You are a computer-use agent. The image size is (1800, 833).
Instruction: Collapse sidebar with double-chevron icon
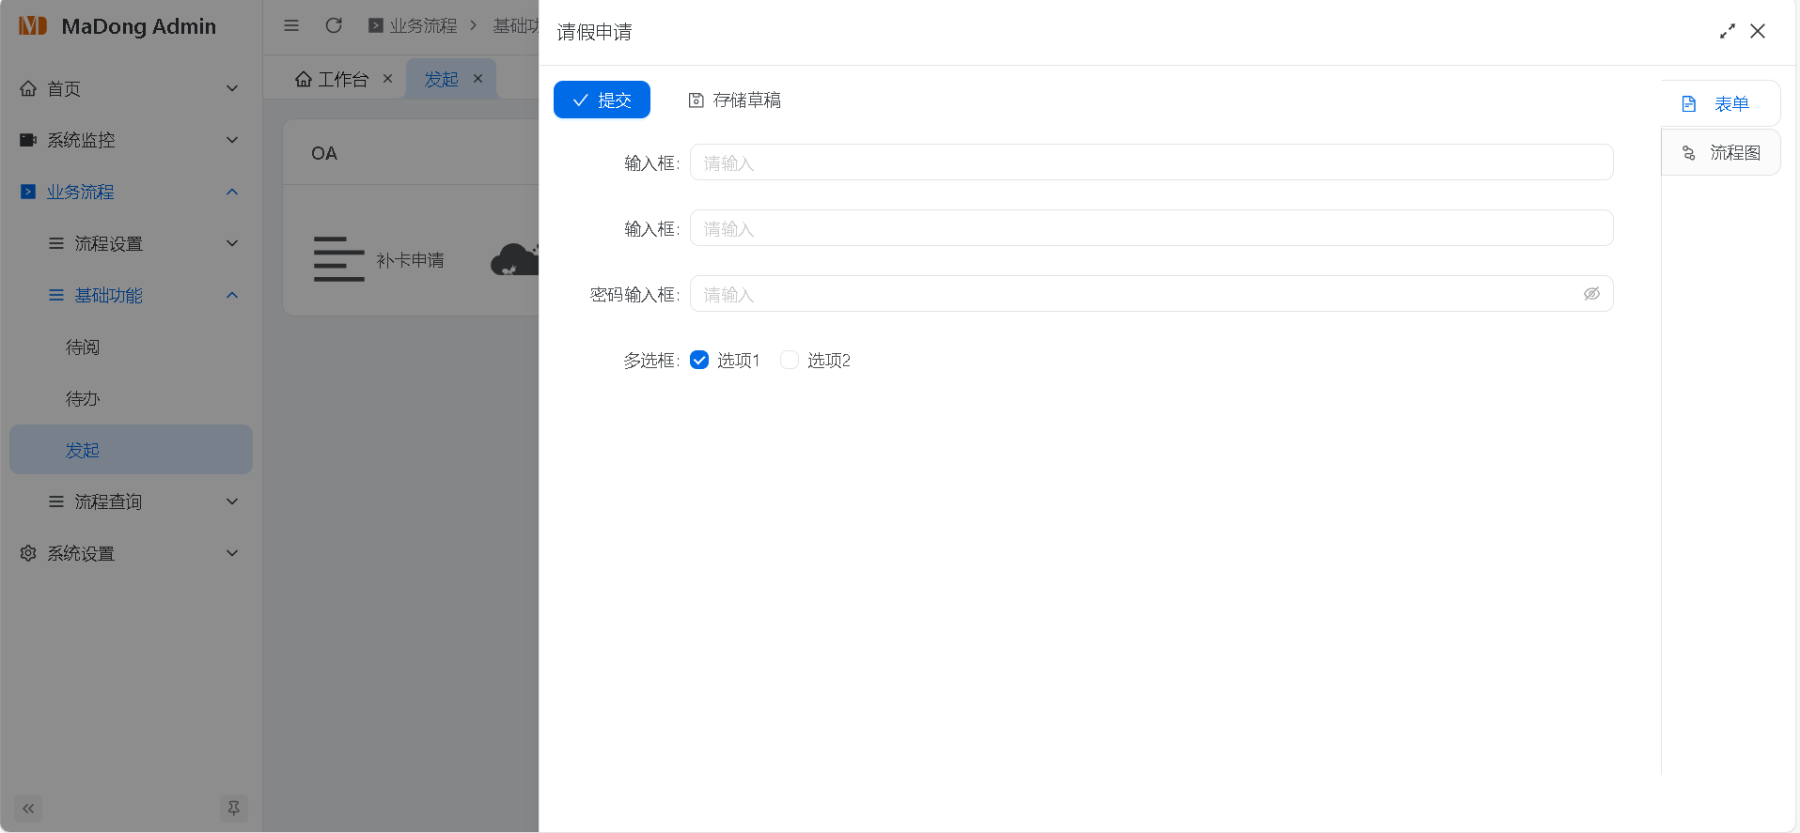tap(28, 808)
